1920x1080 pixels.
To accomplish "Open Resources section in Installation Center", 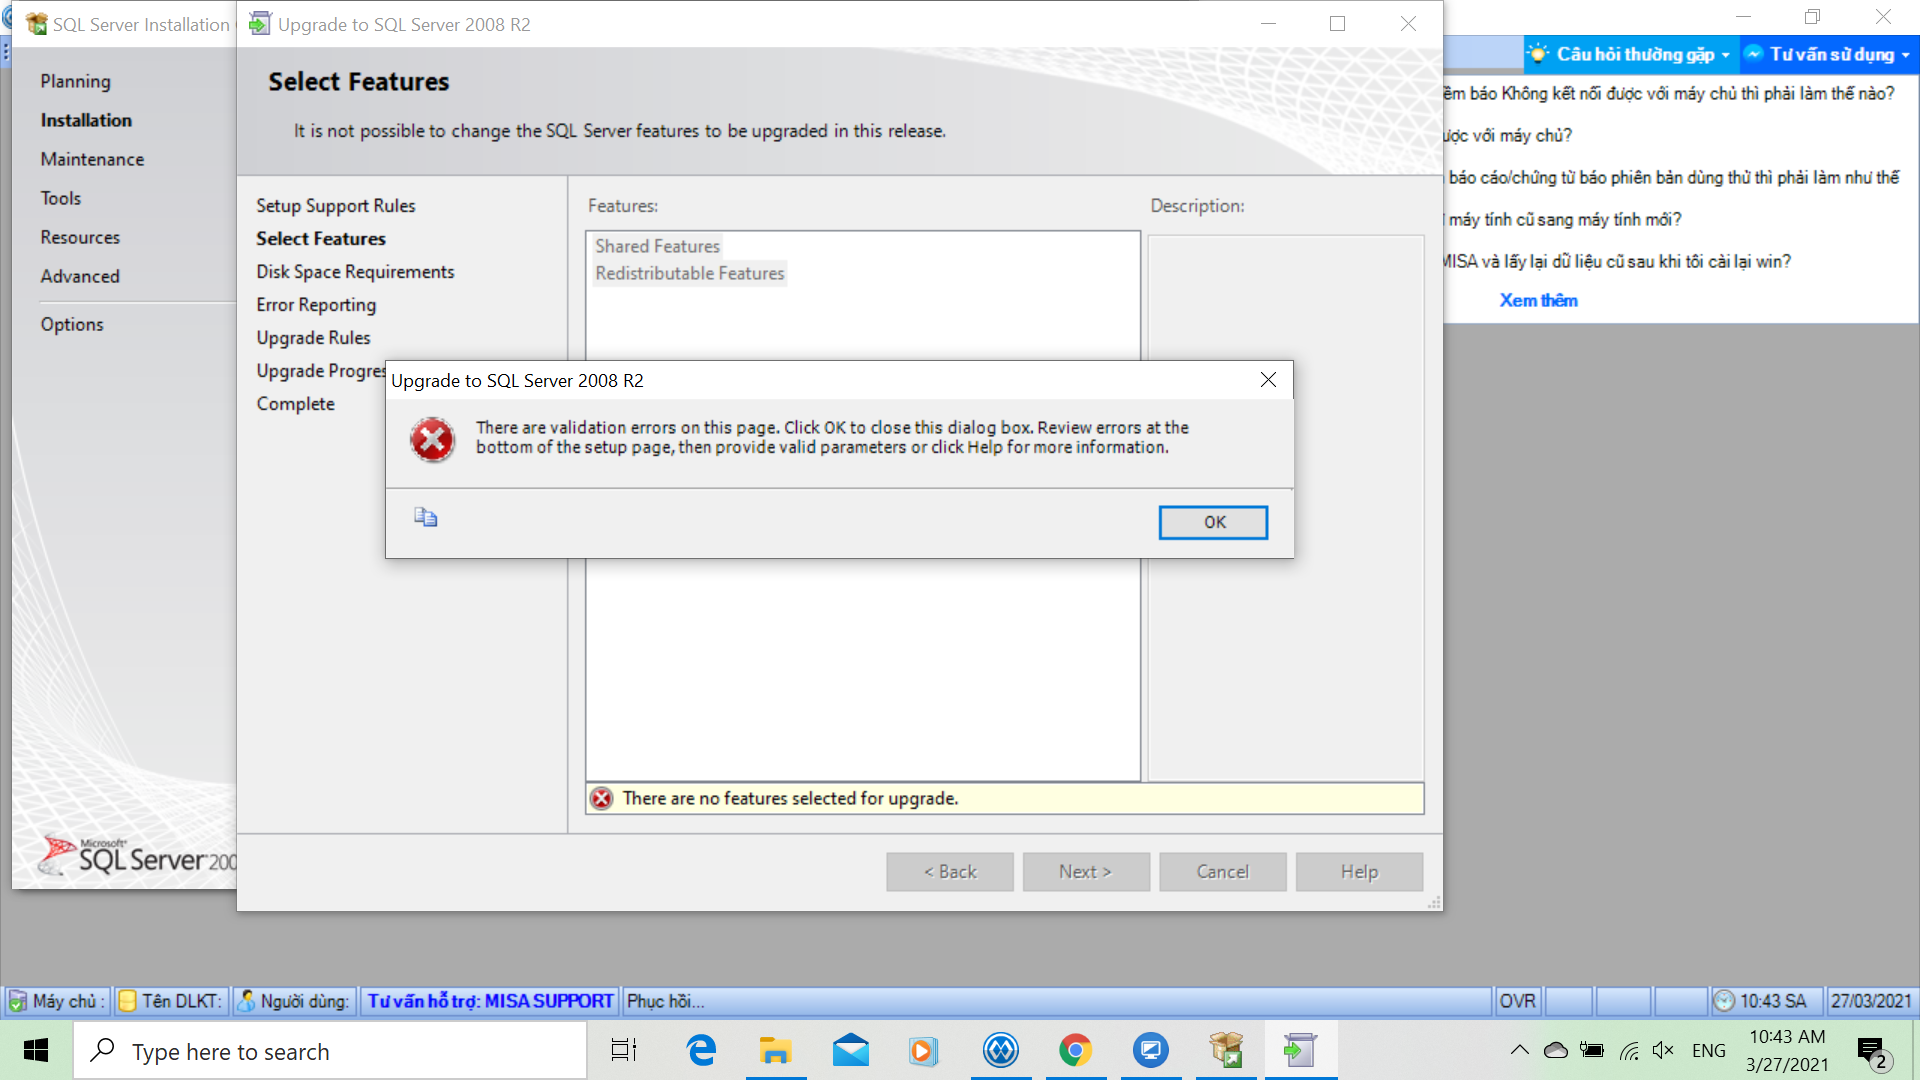I will [x=80, y=237].
